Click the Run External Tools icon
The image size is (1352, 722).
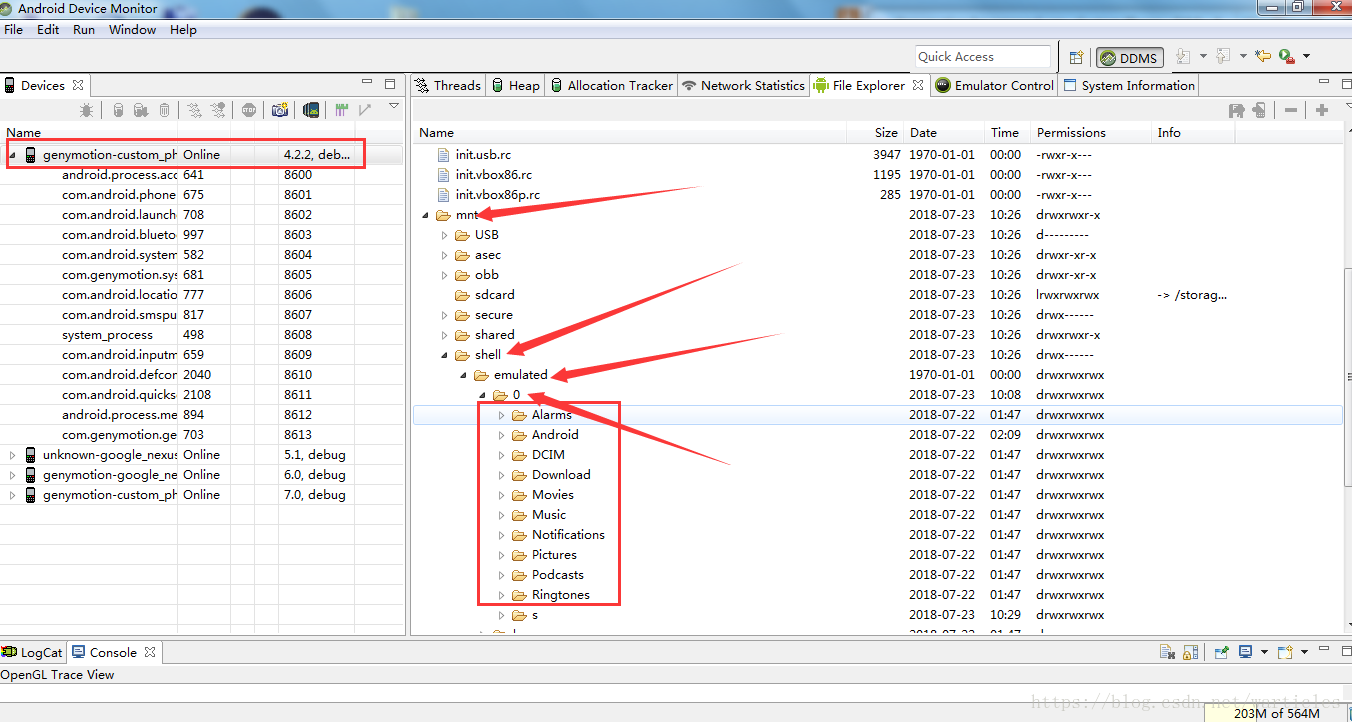coord(1287,57)
